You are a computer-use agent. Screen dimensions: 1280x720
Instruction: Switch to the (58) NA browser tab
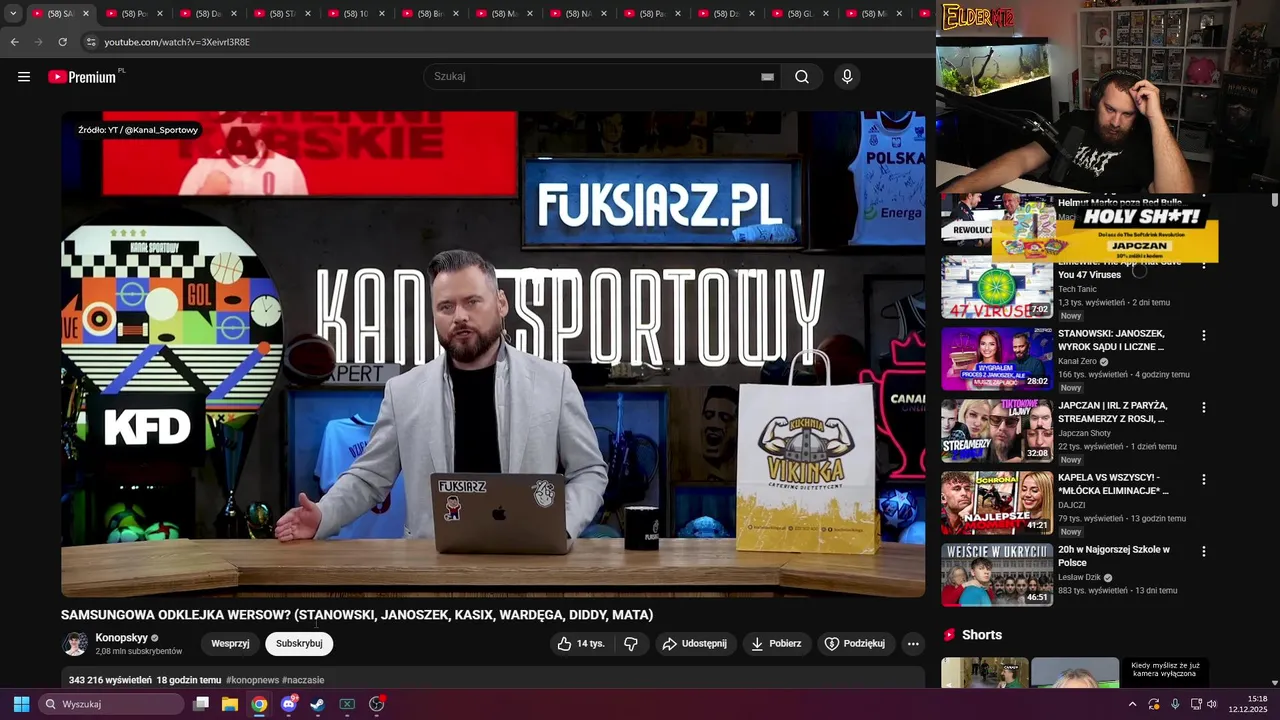(579, 14)
